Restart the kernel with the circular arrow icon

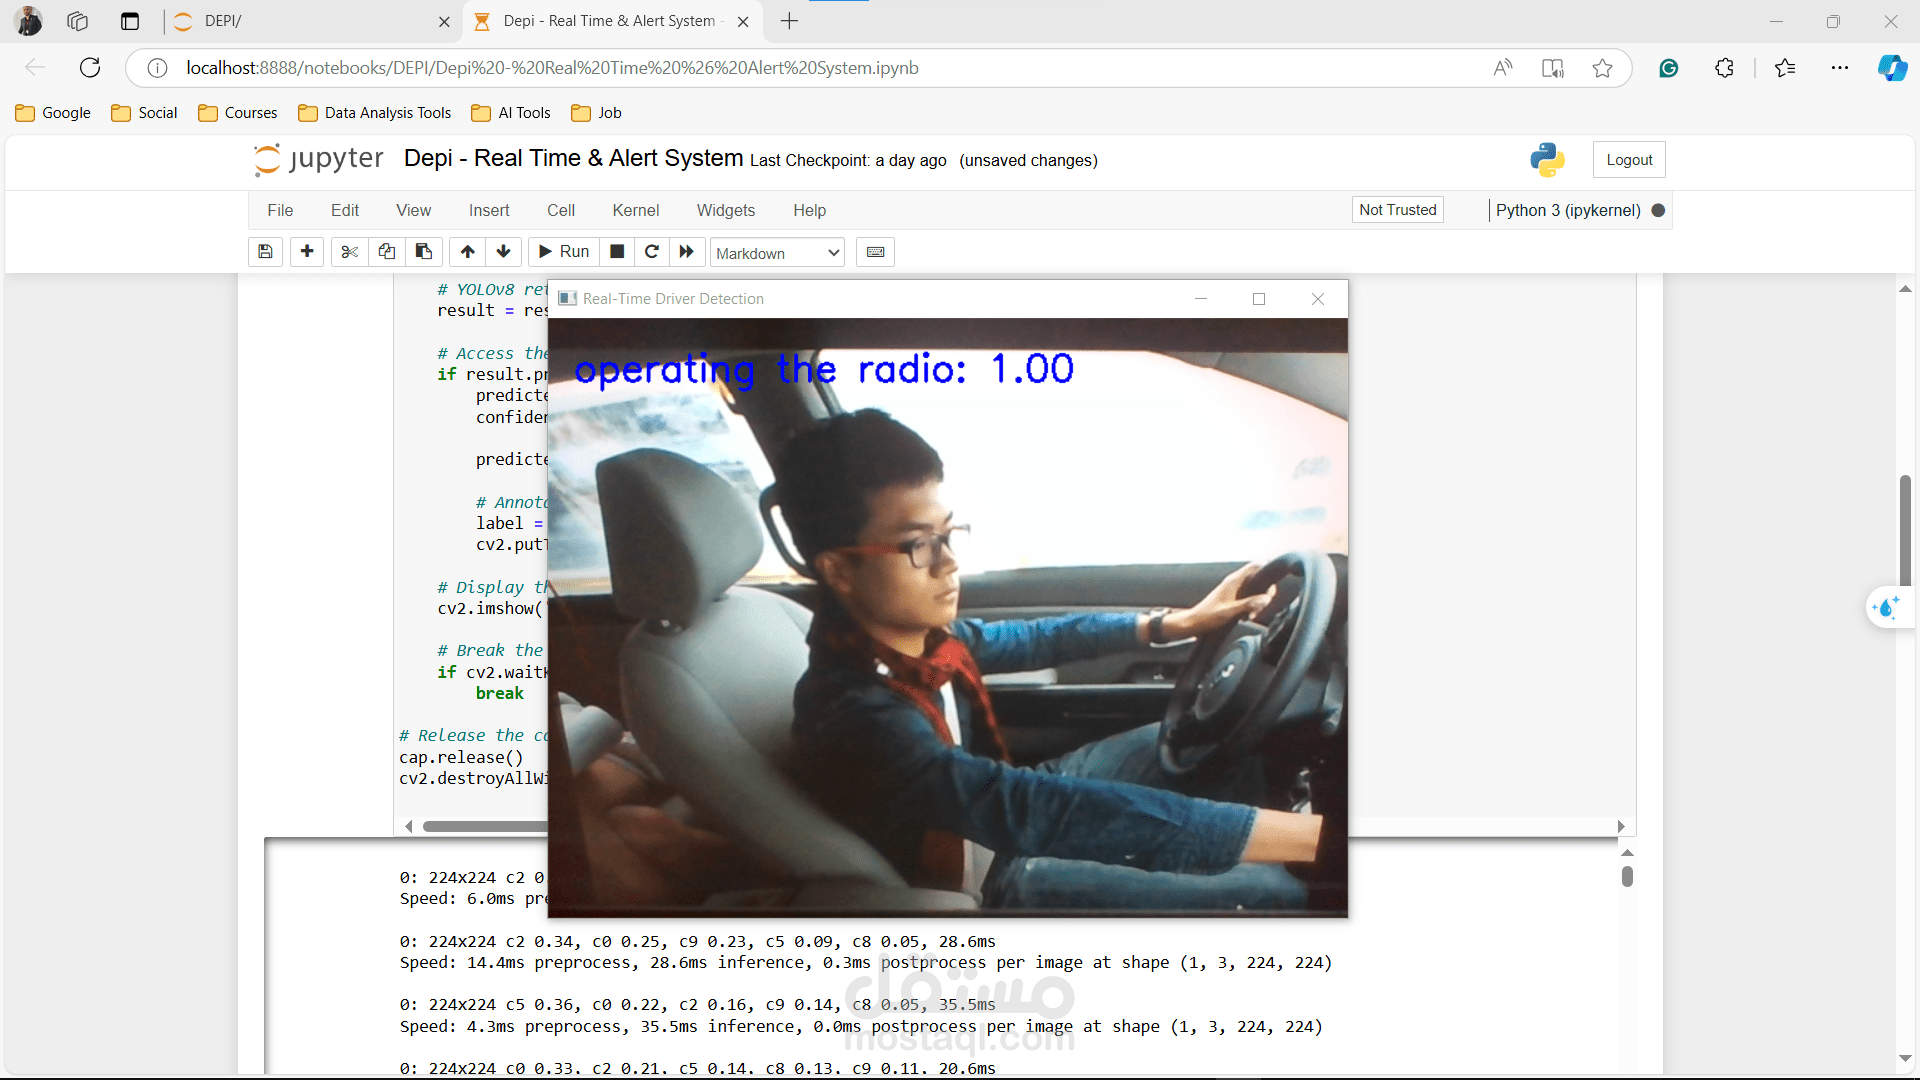(652, 252)
